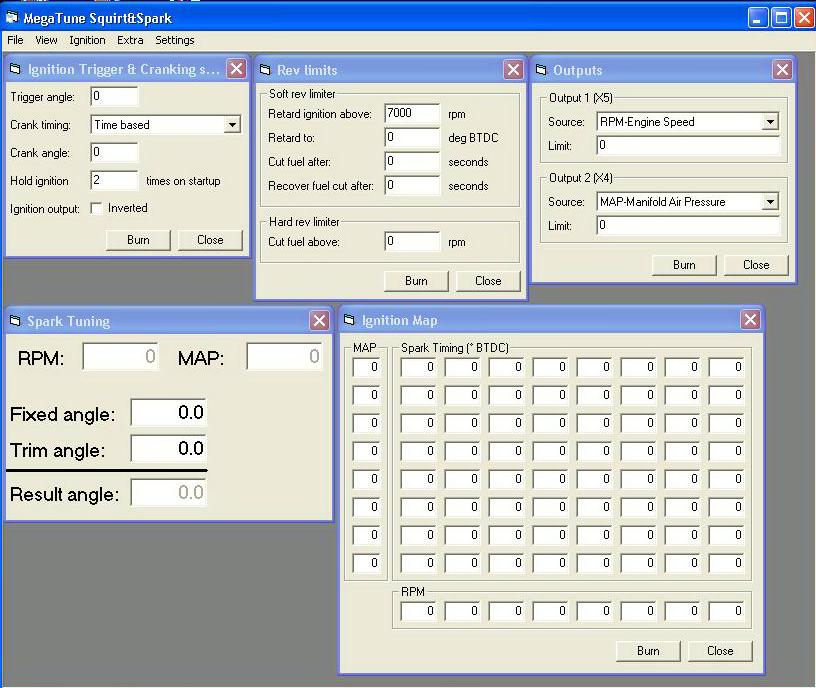The height and width of the screenshot is (688, 816).
Task: Close the Rev limits panel with X
Action: click(x=513, y=69)
